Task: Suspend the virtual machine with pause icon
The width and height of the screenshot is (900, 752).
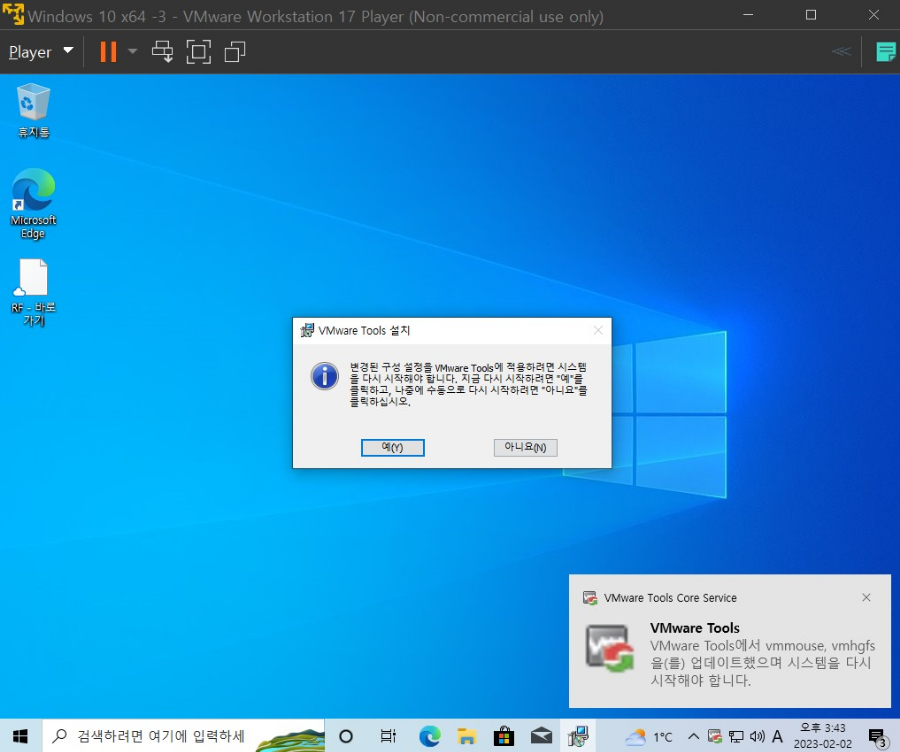Action: tap(108, 52)
